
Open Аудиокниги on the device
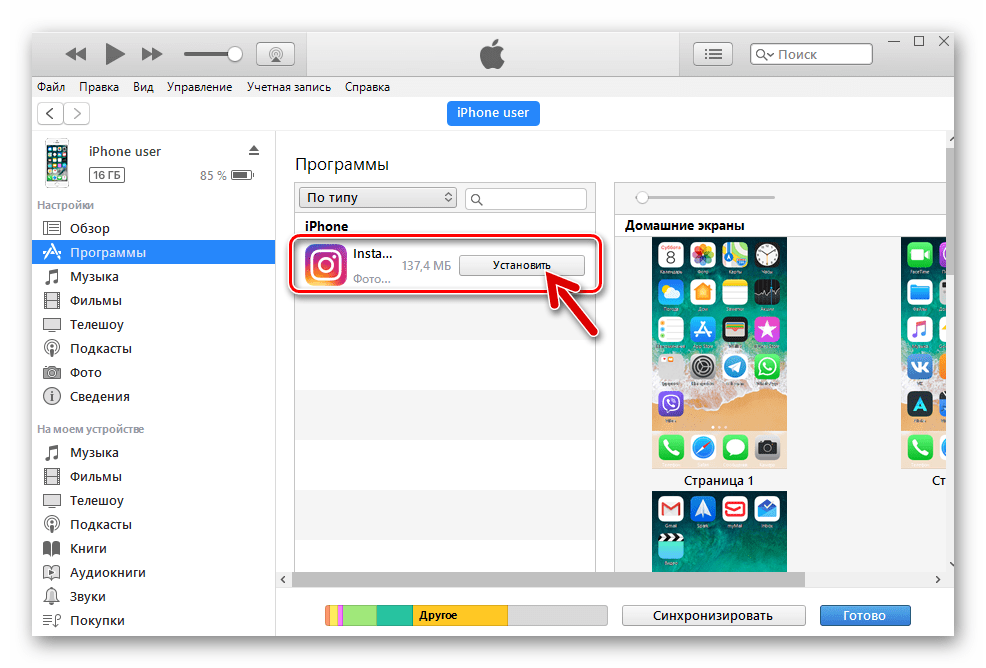[153, 572]
